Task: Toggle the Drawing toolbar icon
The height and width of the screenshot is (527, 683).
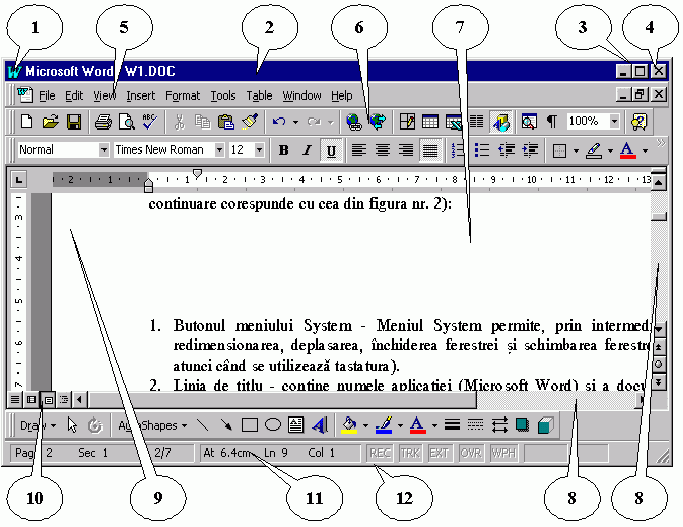Action: [501, 122]
